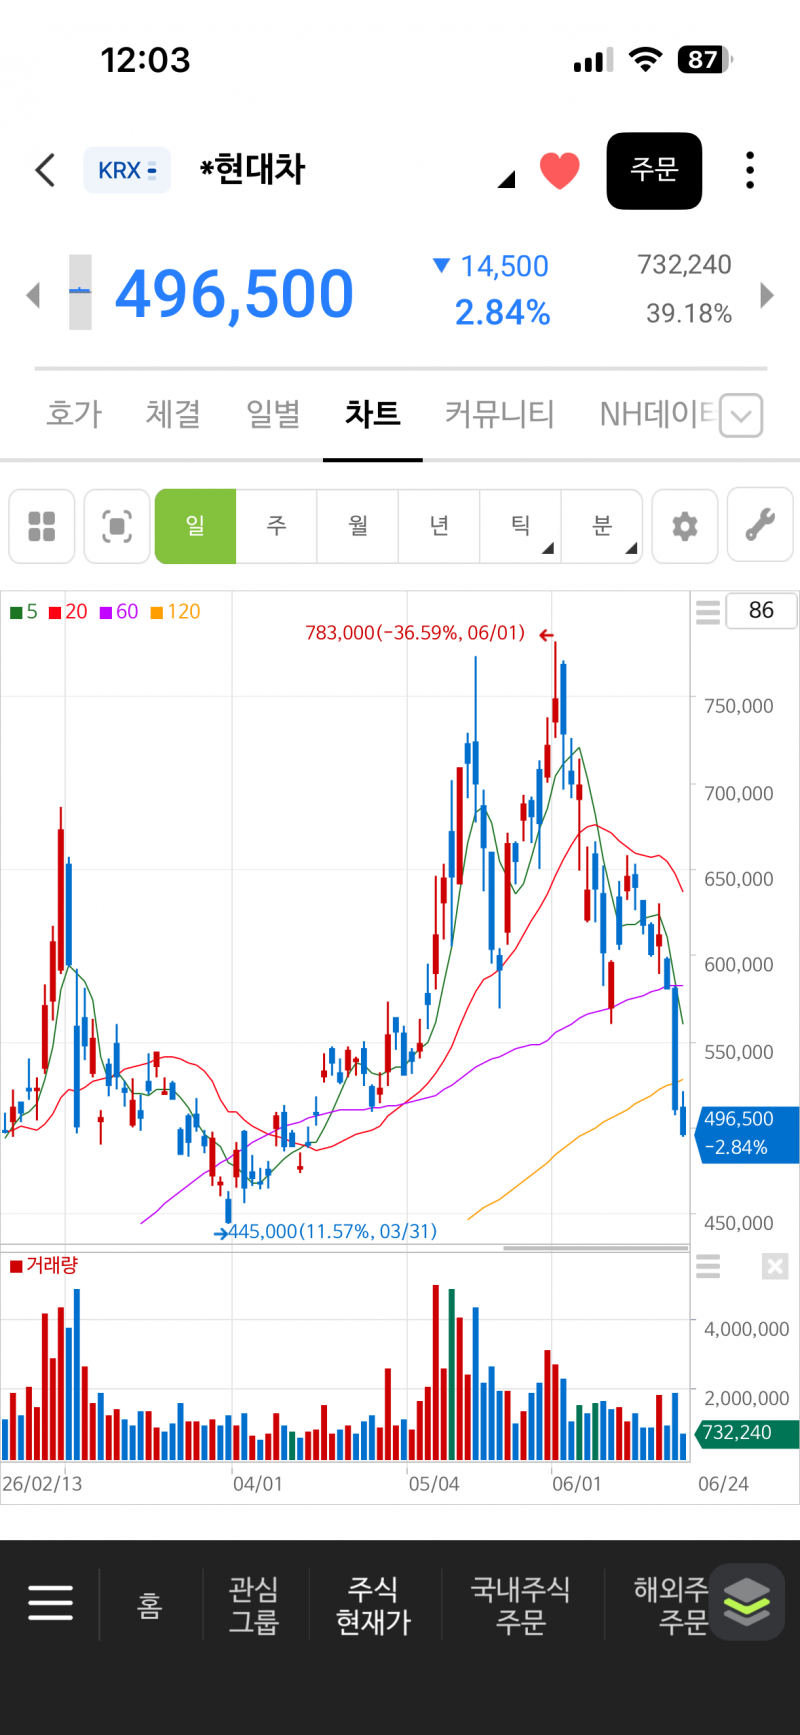Image resolution: width=800 pixels, height=1735 pixels.
Task: Tap the battery indicator showing 87
Action: (x=705, y=60)
